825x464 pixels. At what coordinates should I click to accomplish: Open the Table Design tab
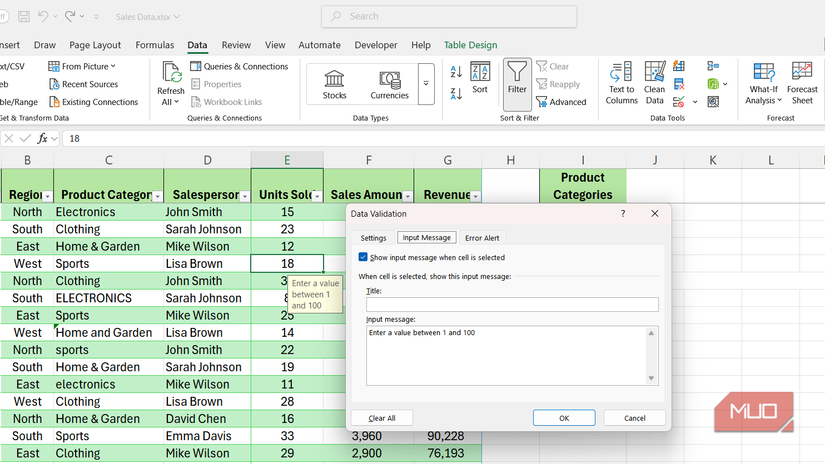pos(470,45)
